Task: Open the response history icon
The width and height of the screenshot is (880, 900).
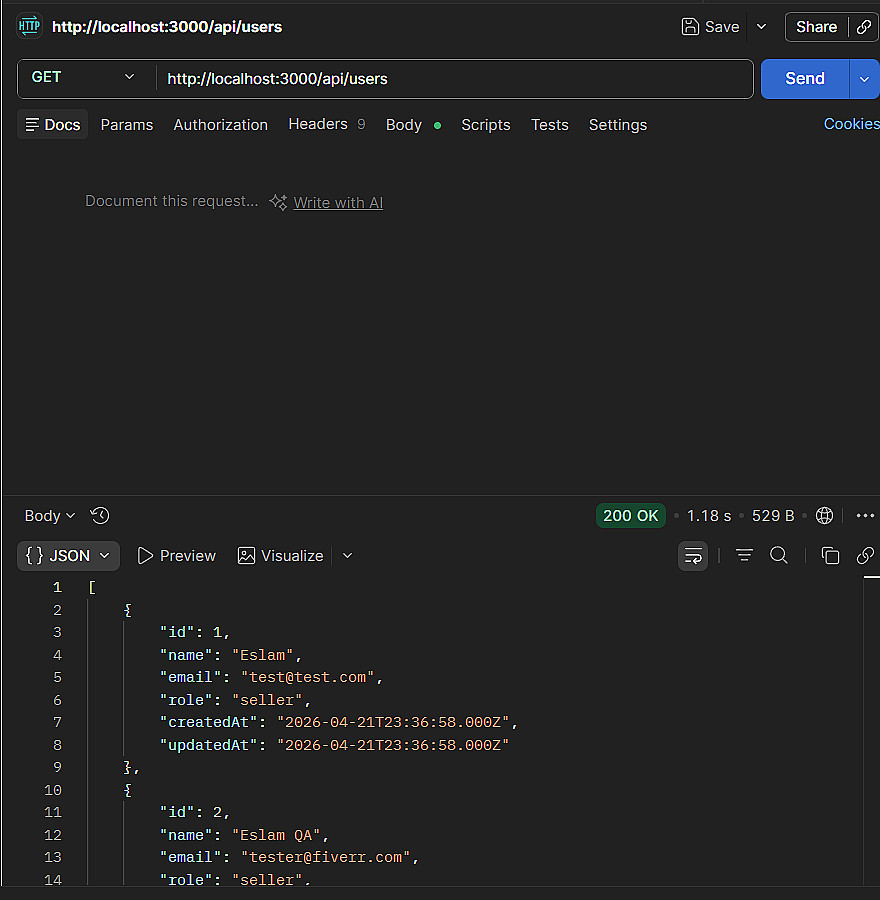Action: point(100,516)
